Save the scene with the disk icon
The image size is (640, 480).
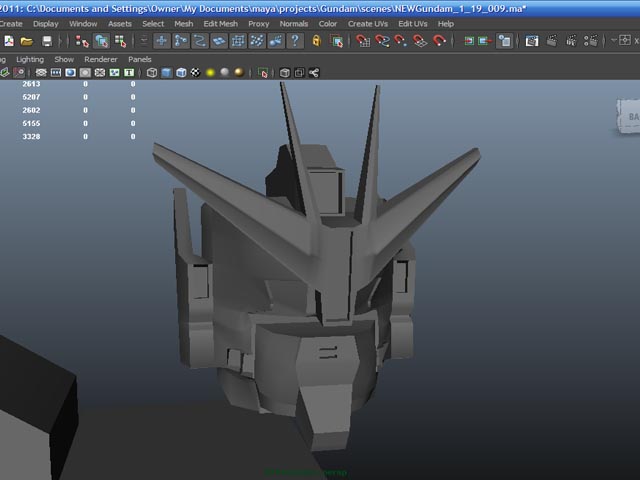tap(47, 41)
